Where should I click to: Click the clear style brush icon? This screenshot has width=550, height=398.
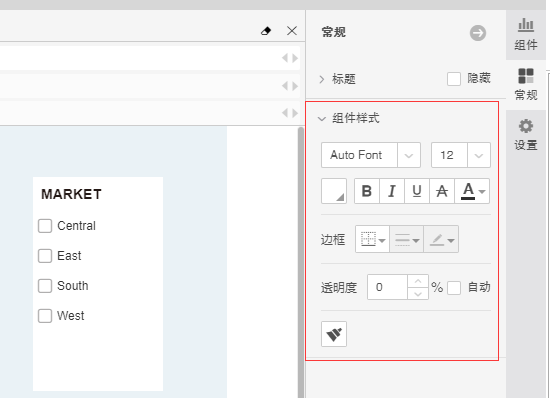tap(334, 334)
